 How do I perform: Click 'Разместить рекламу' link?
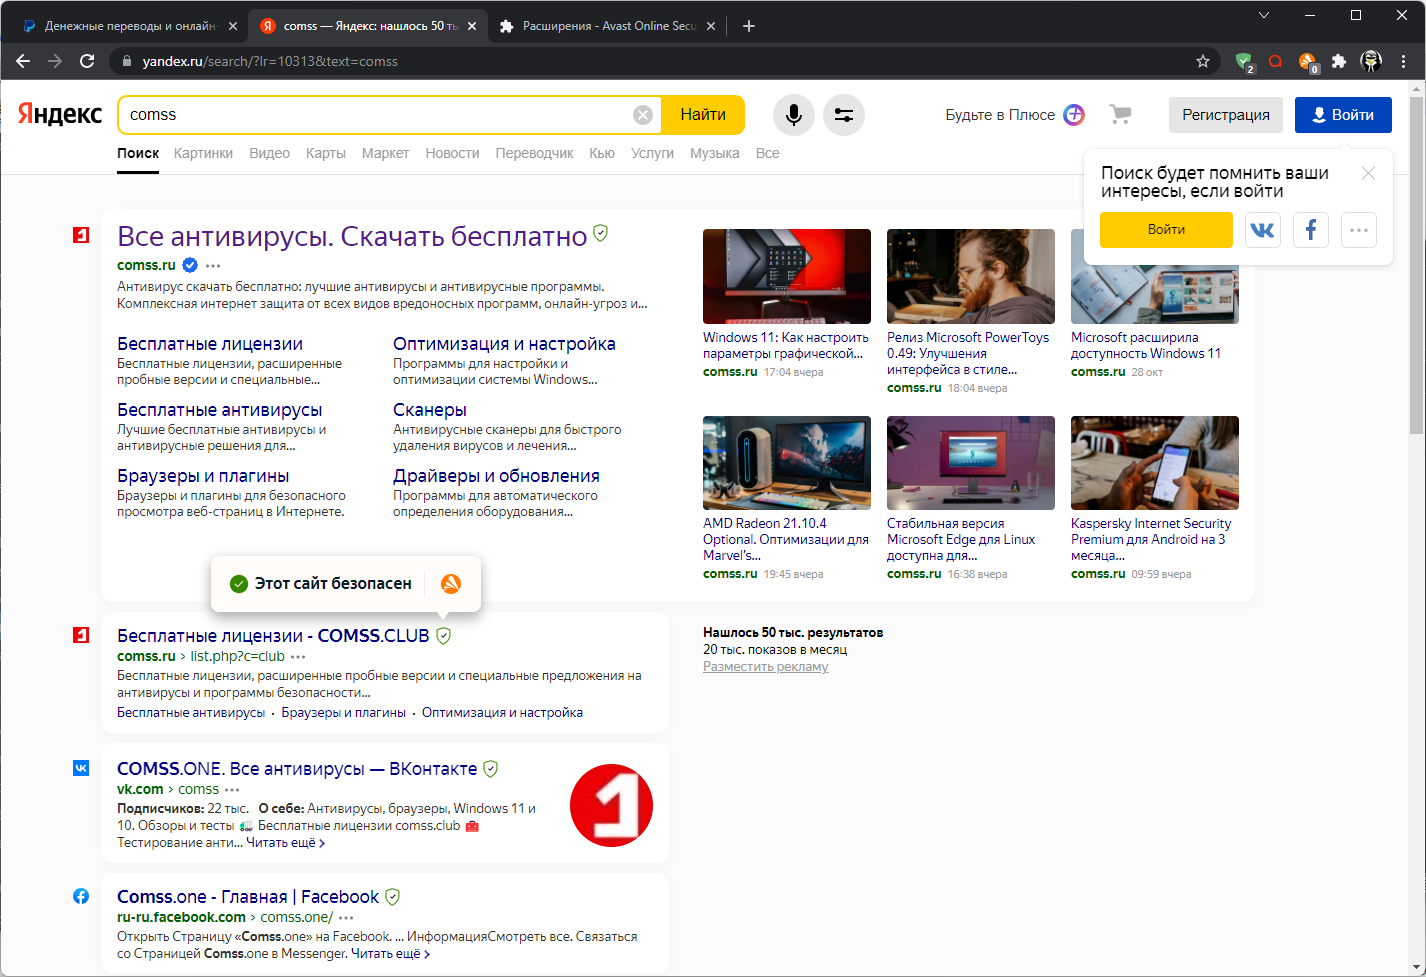tap(765, 667)
